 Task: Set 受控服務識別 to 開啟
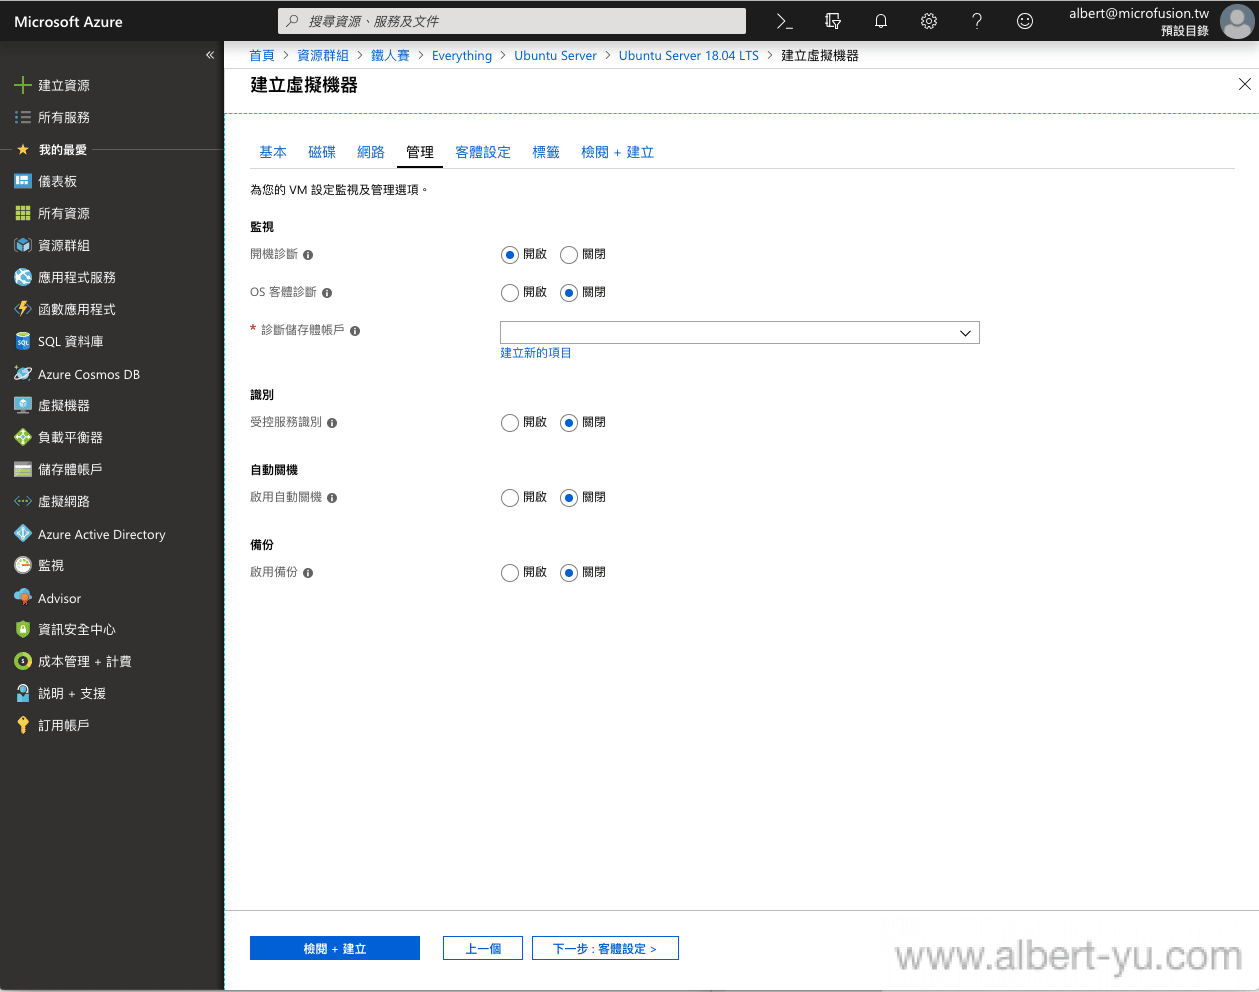(510, 423)
